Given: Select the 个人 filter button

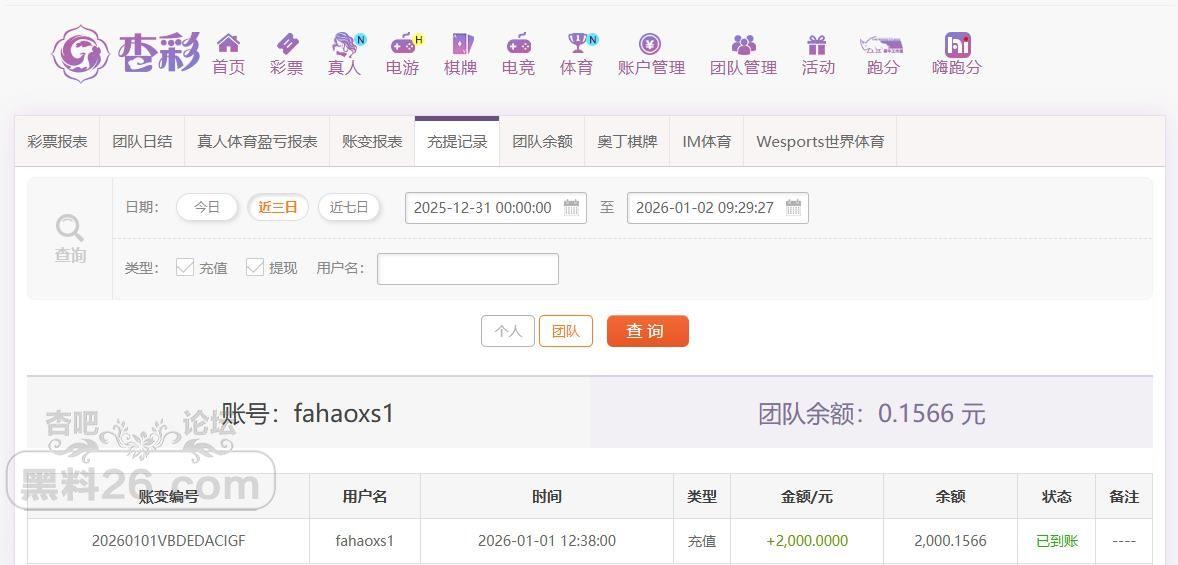Looking at the screenshot, I should [x=507, y=331].
